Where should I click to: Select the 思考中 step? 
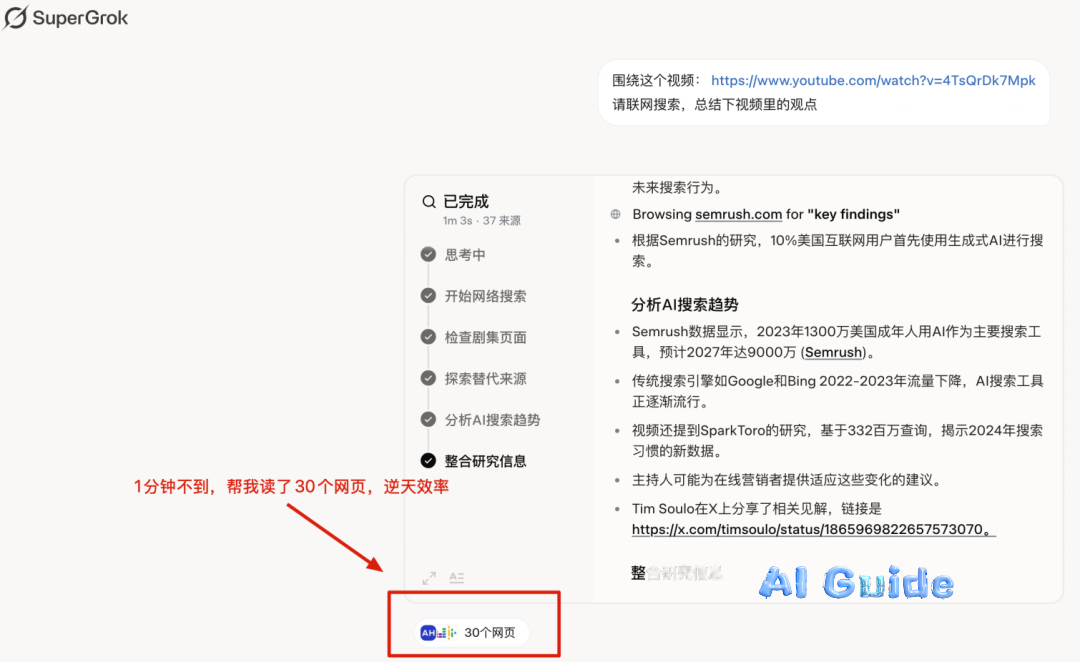click(465, 255)
